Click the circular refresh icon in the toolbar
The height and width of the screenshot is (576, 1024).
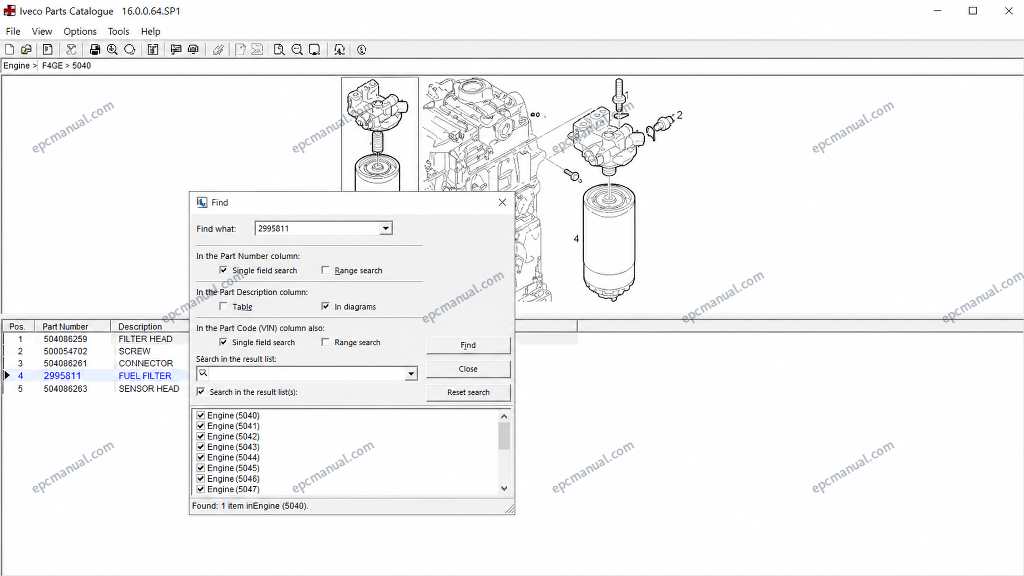tap(129, 50)
